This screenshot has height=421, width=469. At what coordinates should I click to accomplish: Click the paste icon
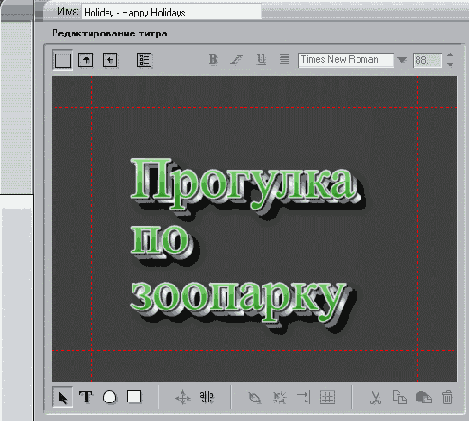pos(424,397)
